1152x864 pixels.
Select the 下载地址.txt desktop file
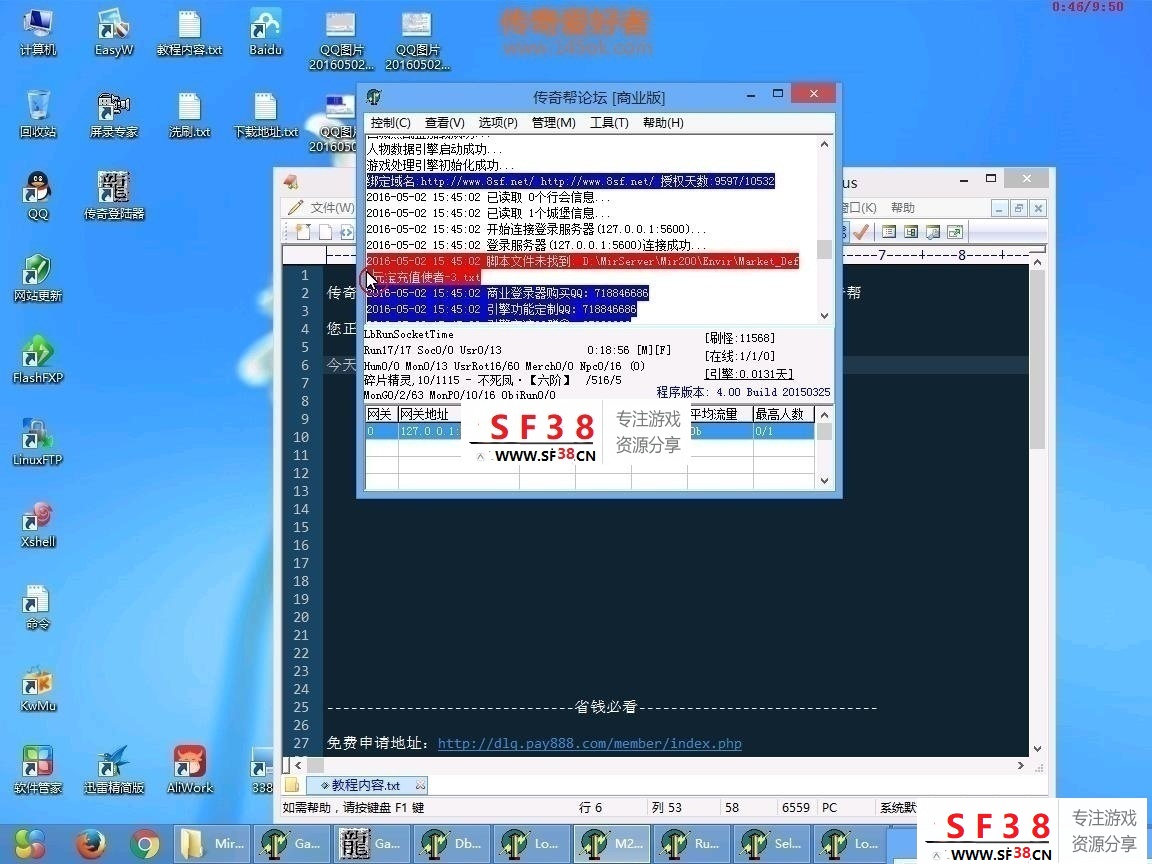point(265,115)
